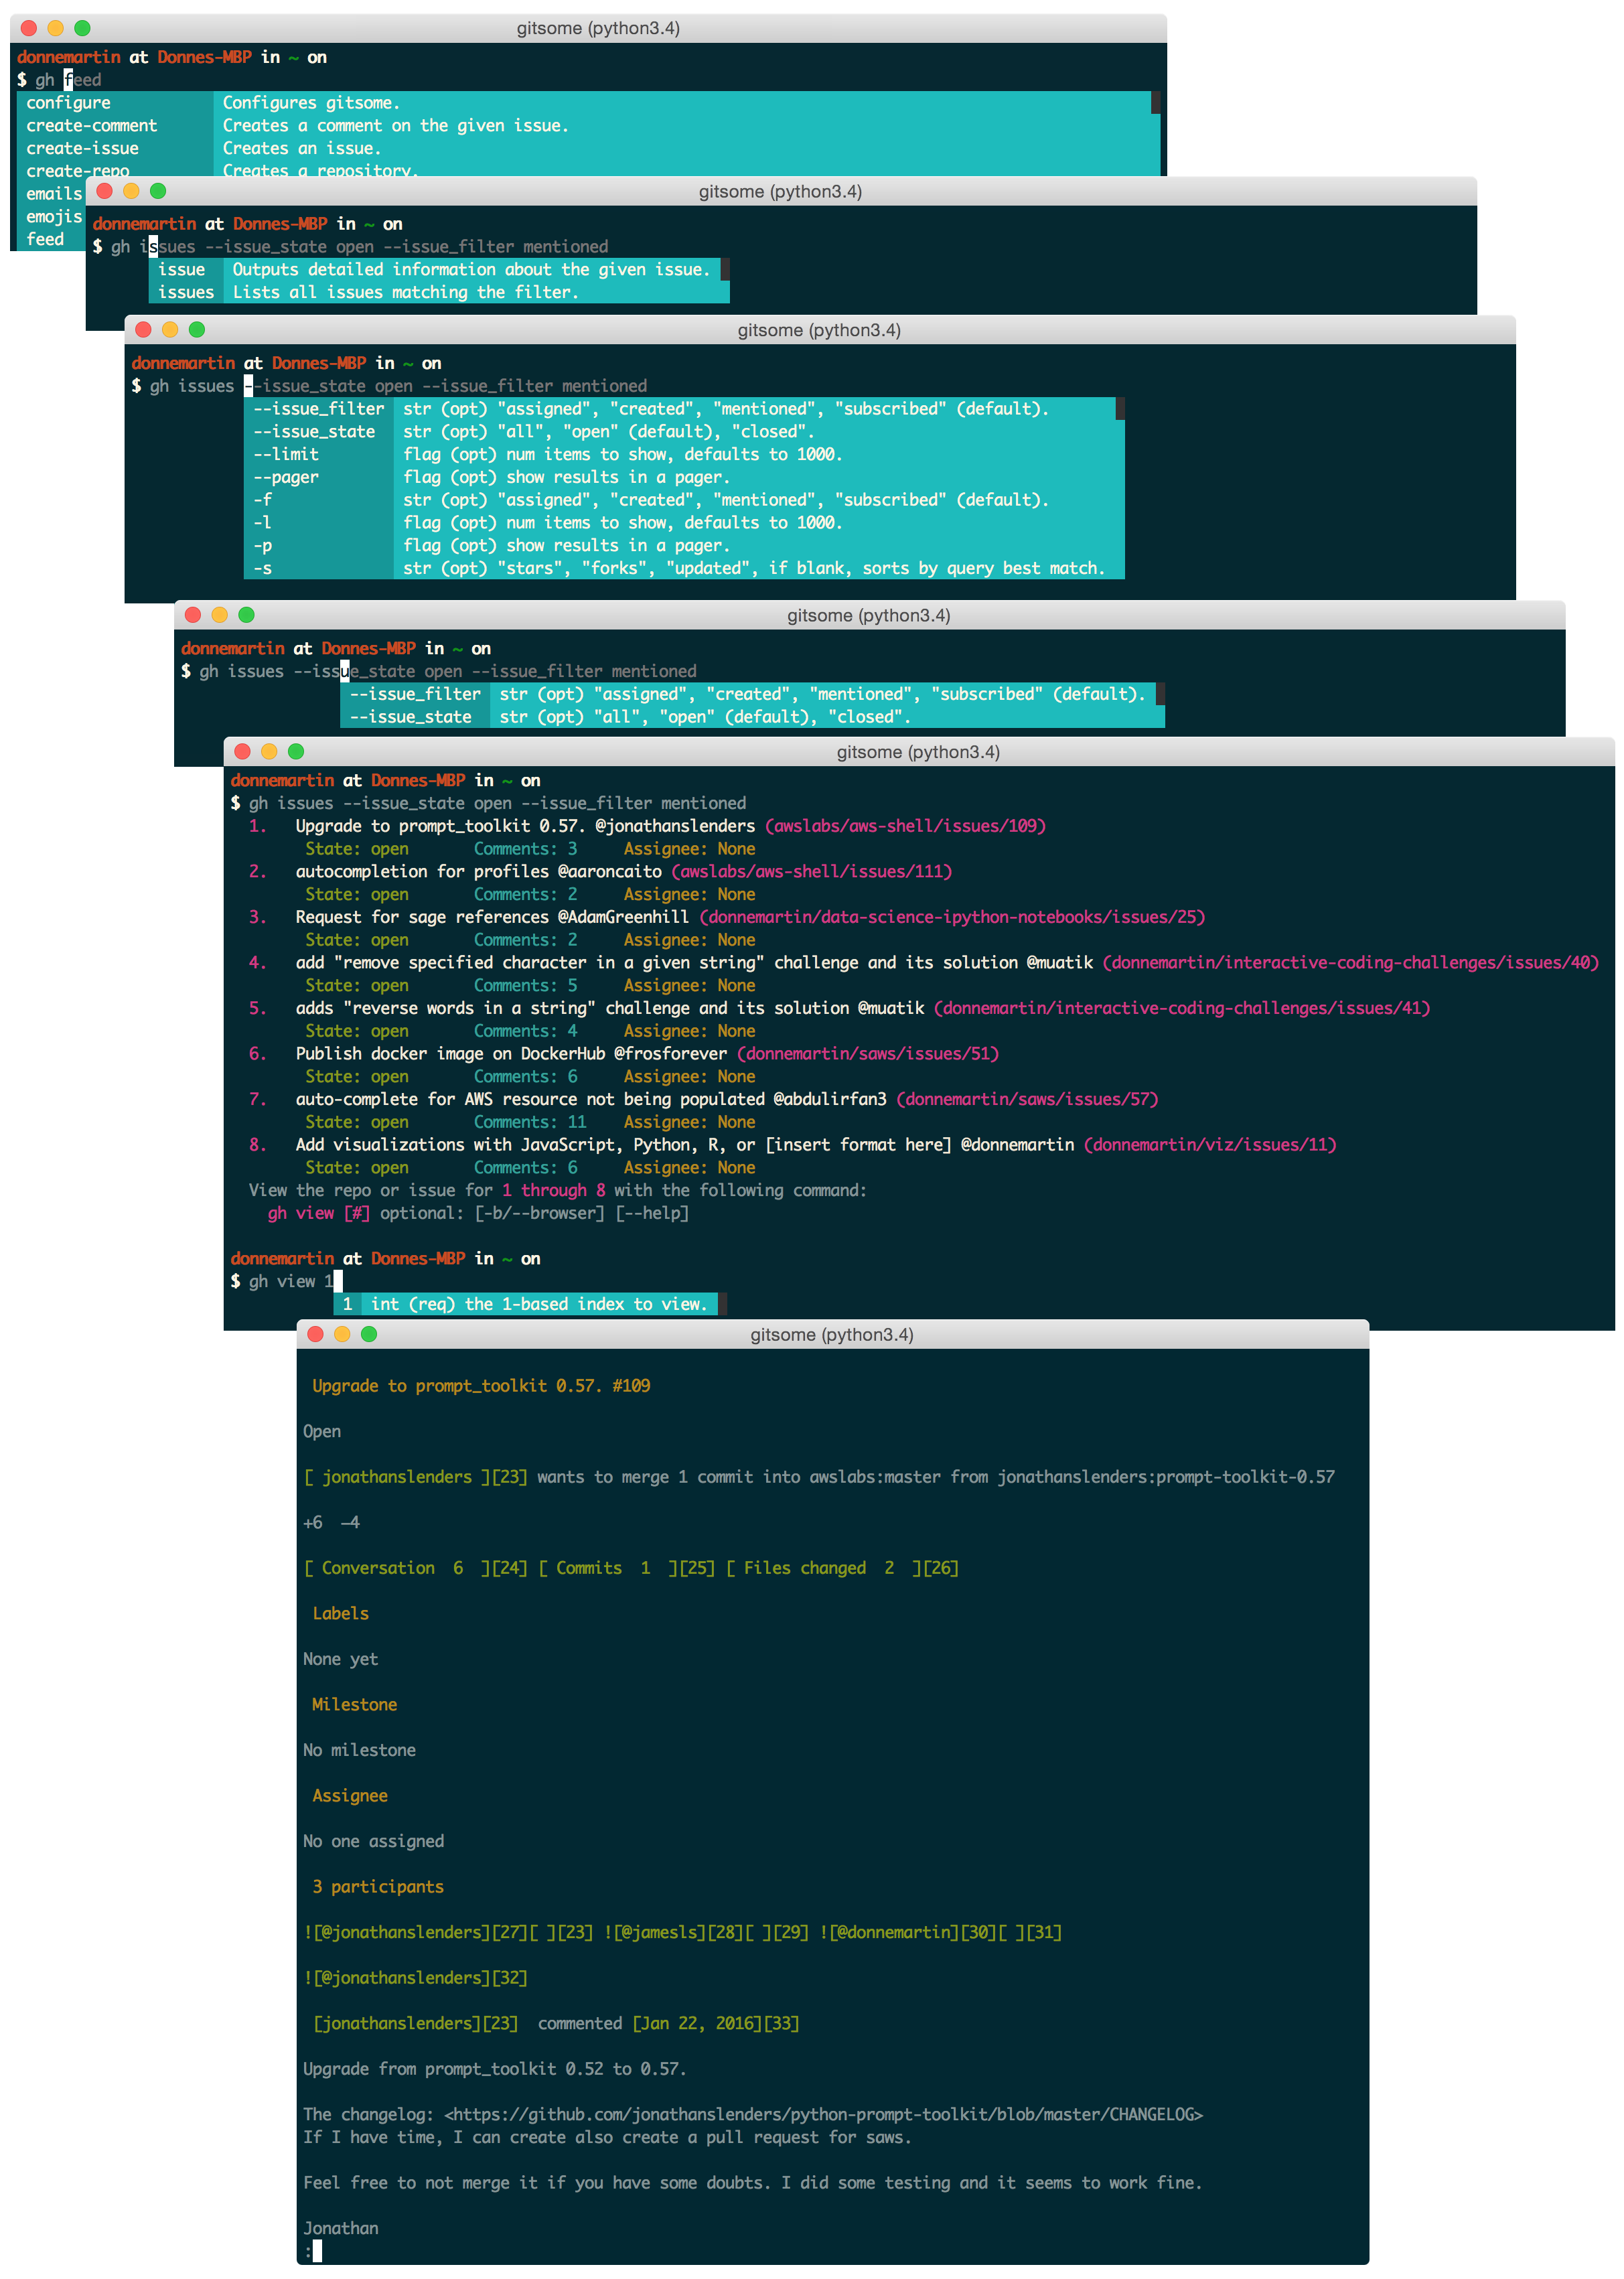Open donnemartin/saws/issues/57 link

click(1027, 1099)
